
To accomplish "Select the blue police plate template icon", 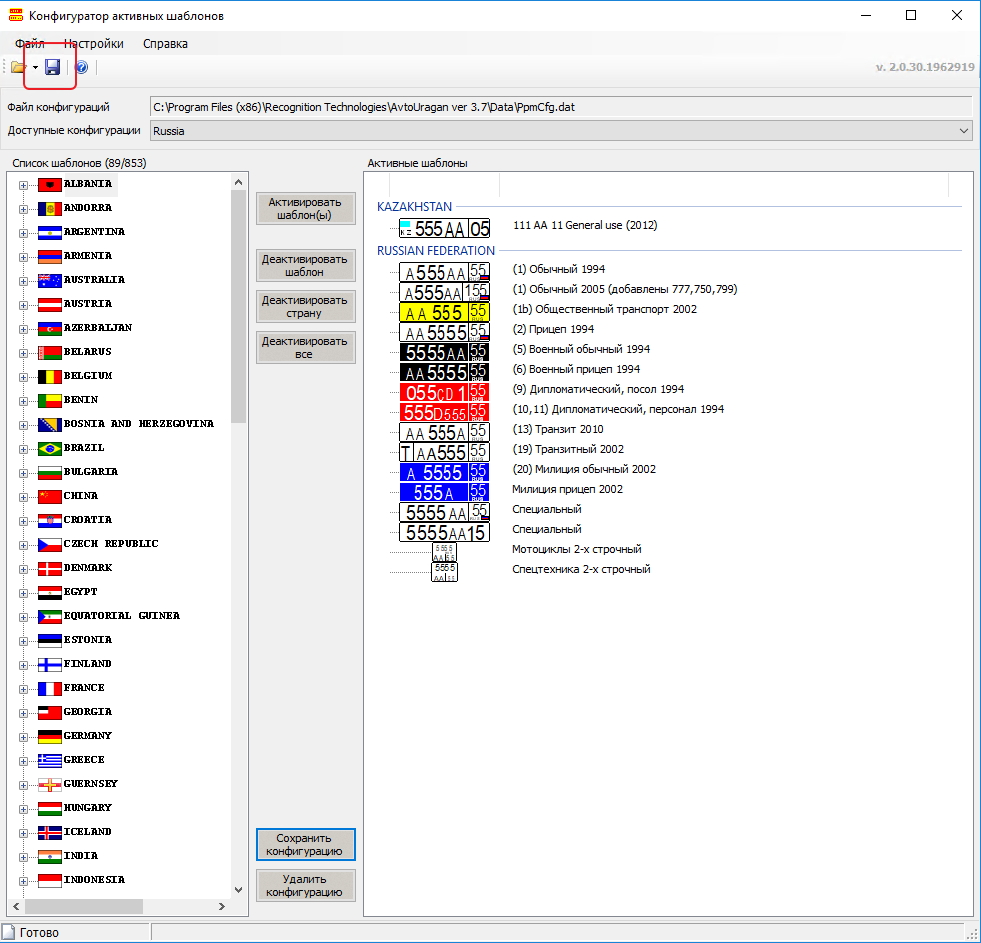I will [x=444, y=471].
